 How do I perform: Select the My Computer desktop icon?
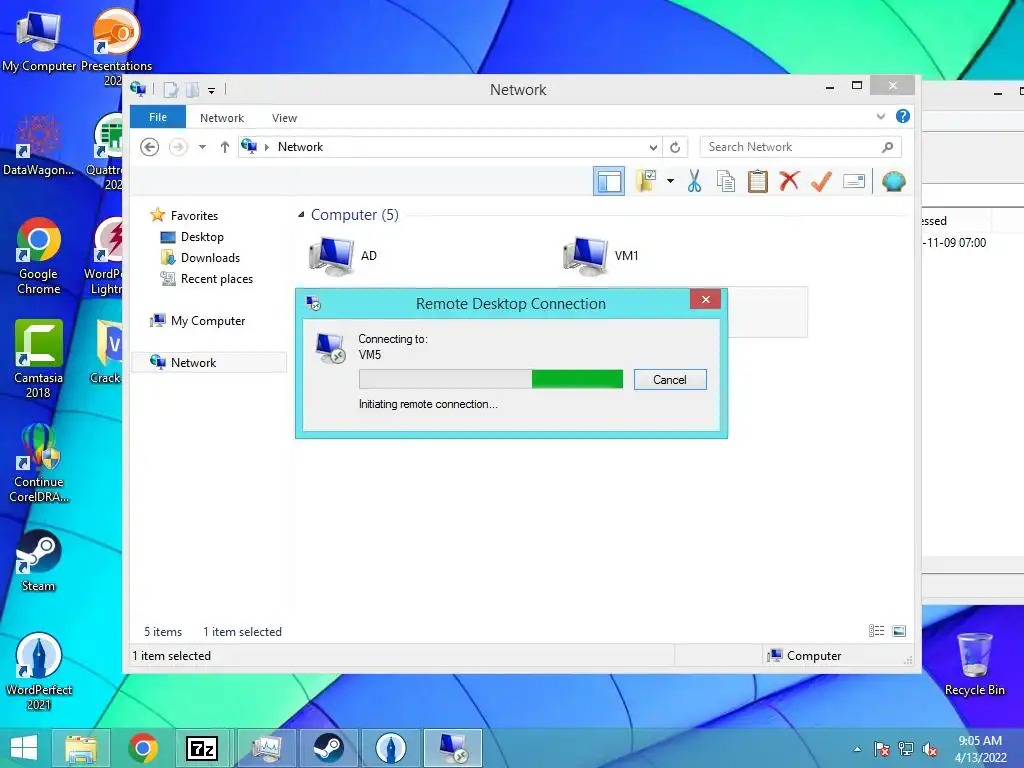[x=39, y=42]
